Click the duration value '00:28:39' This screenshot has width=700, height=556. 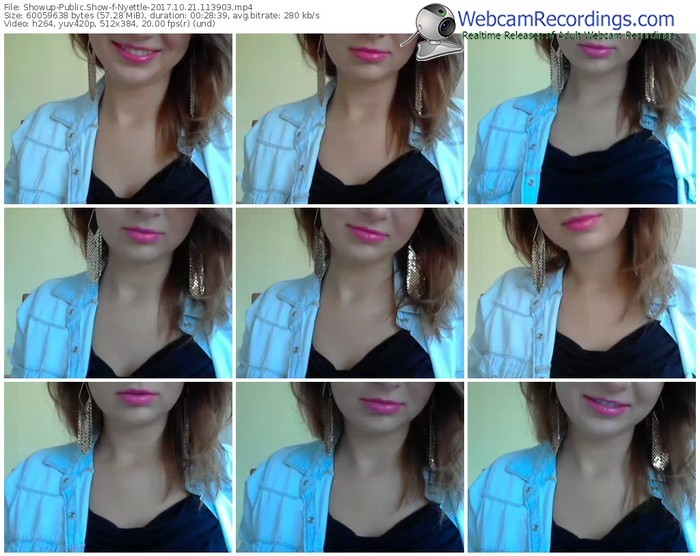click(223, 17)
